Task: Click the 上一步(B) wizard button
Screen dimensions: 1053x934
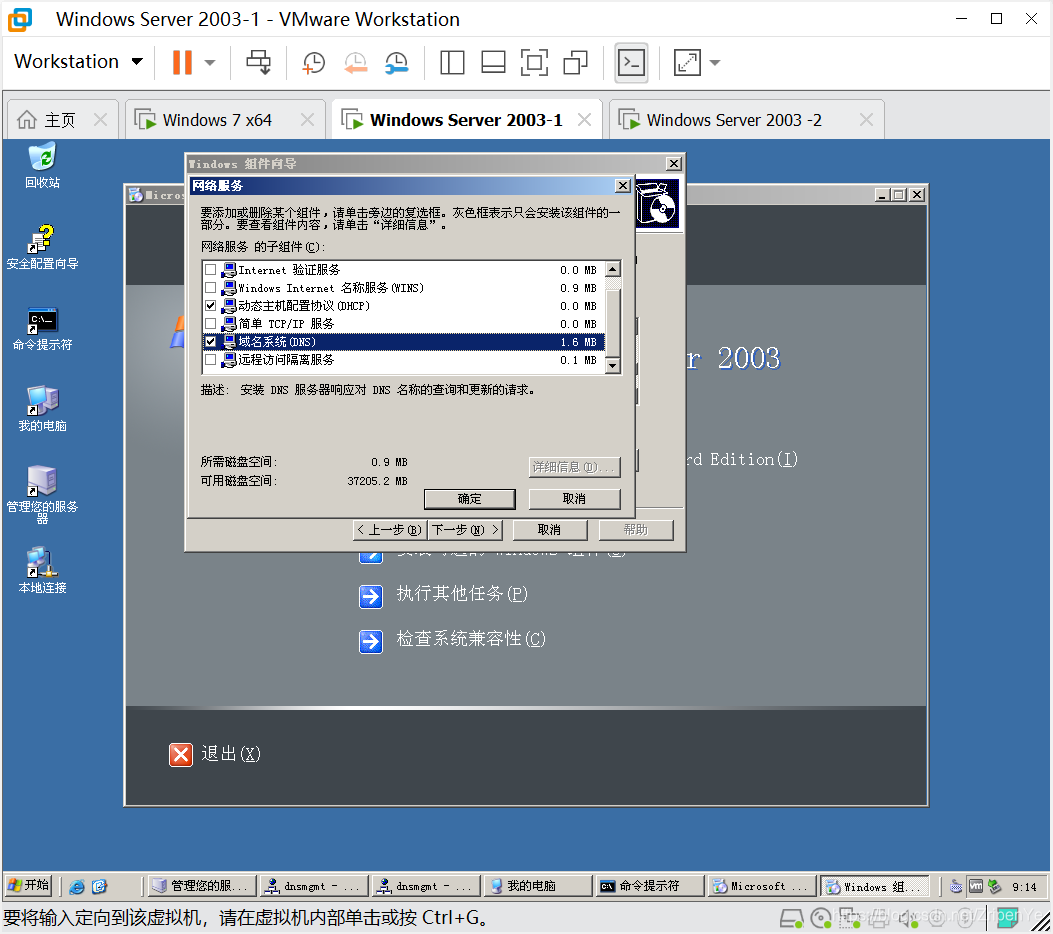Action: 390,530
